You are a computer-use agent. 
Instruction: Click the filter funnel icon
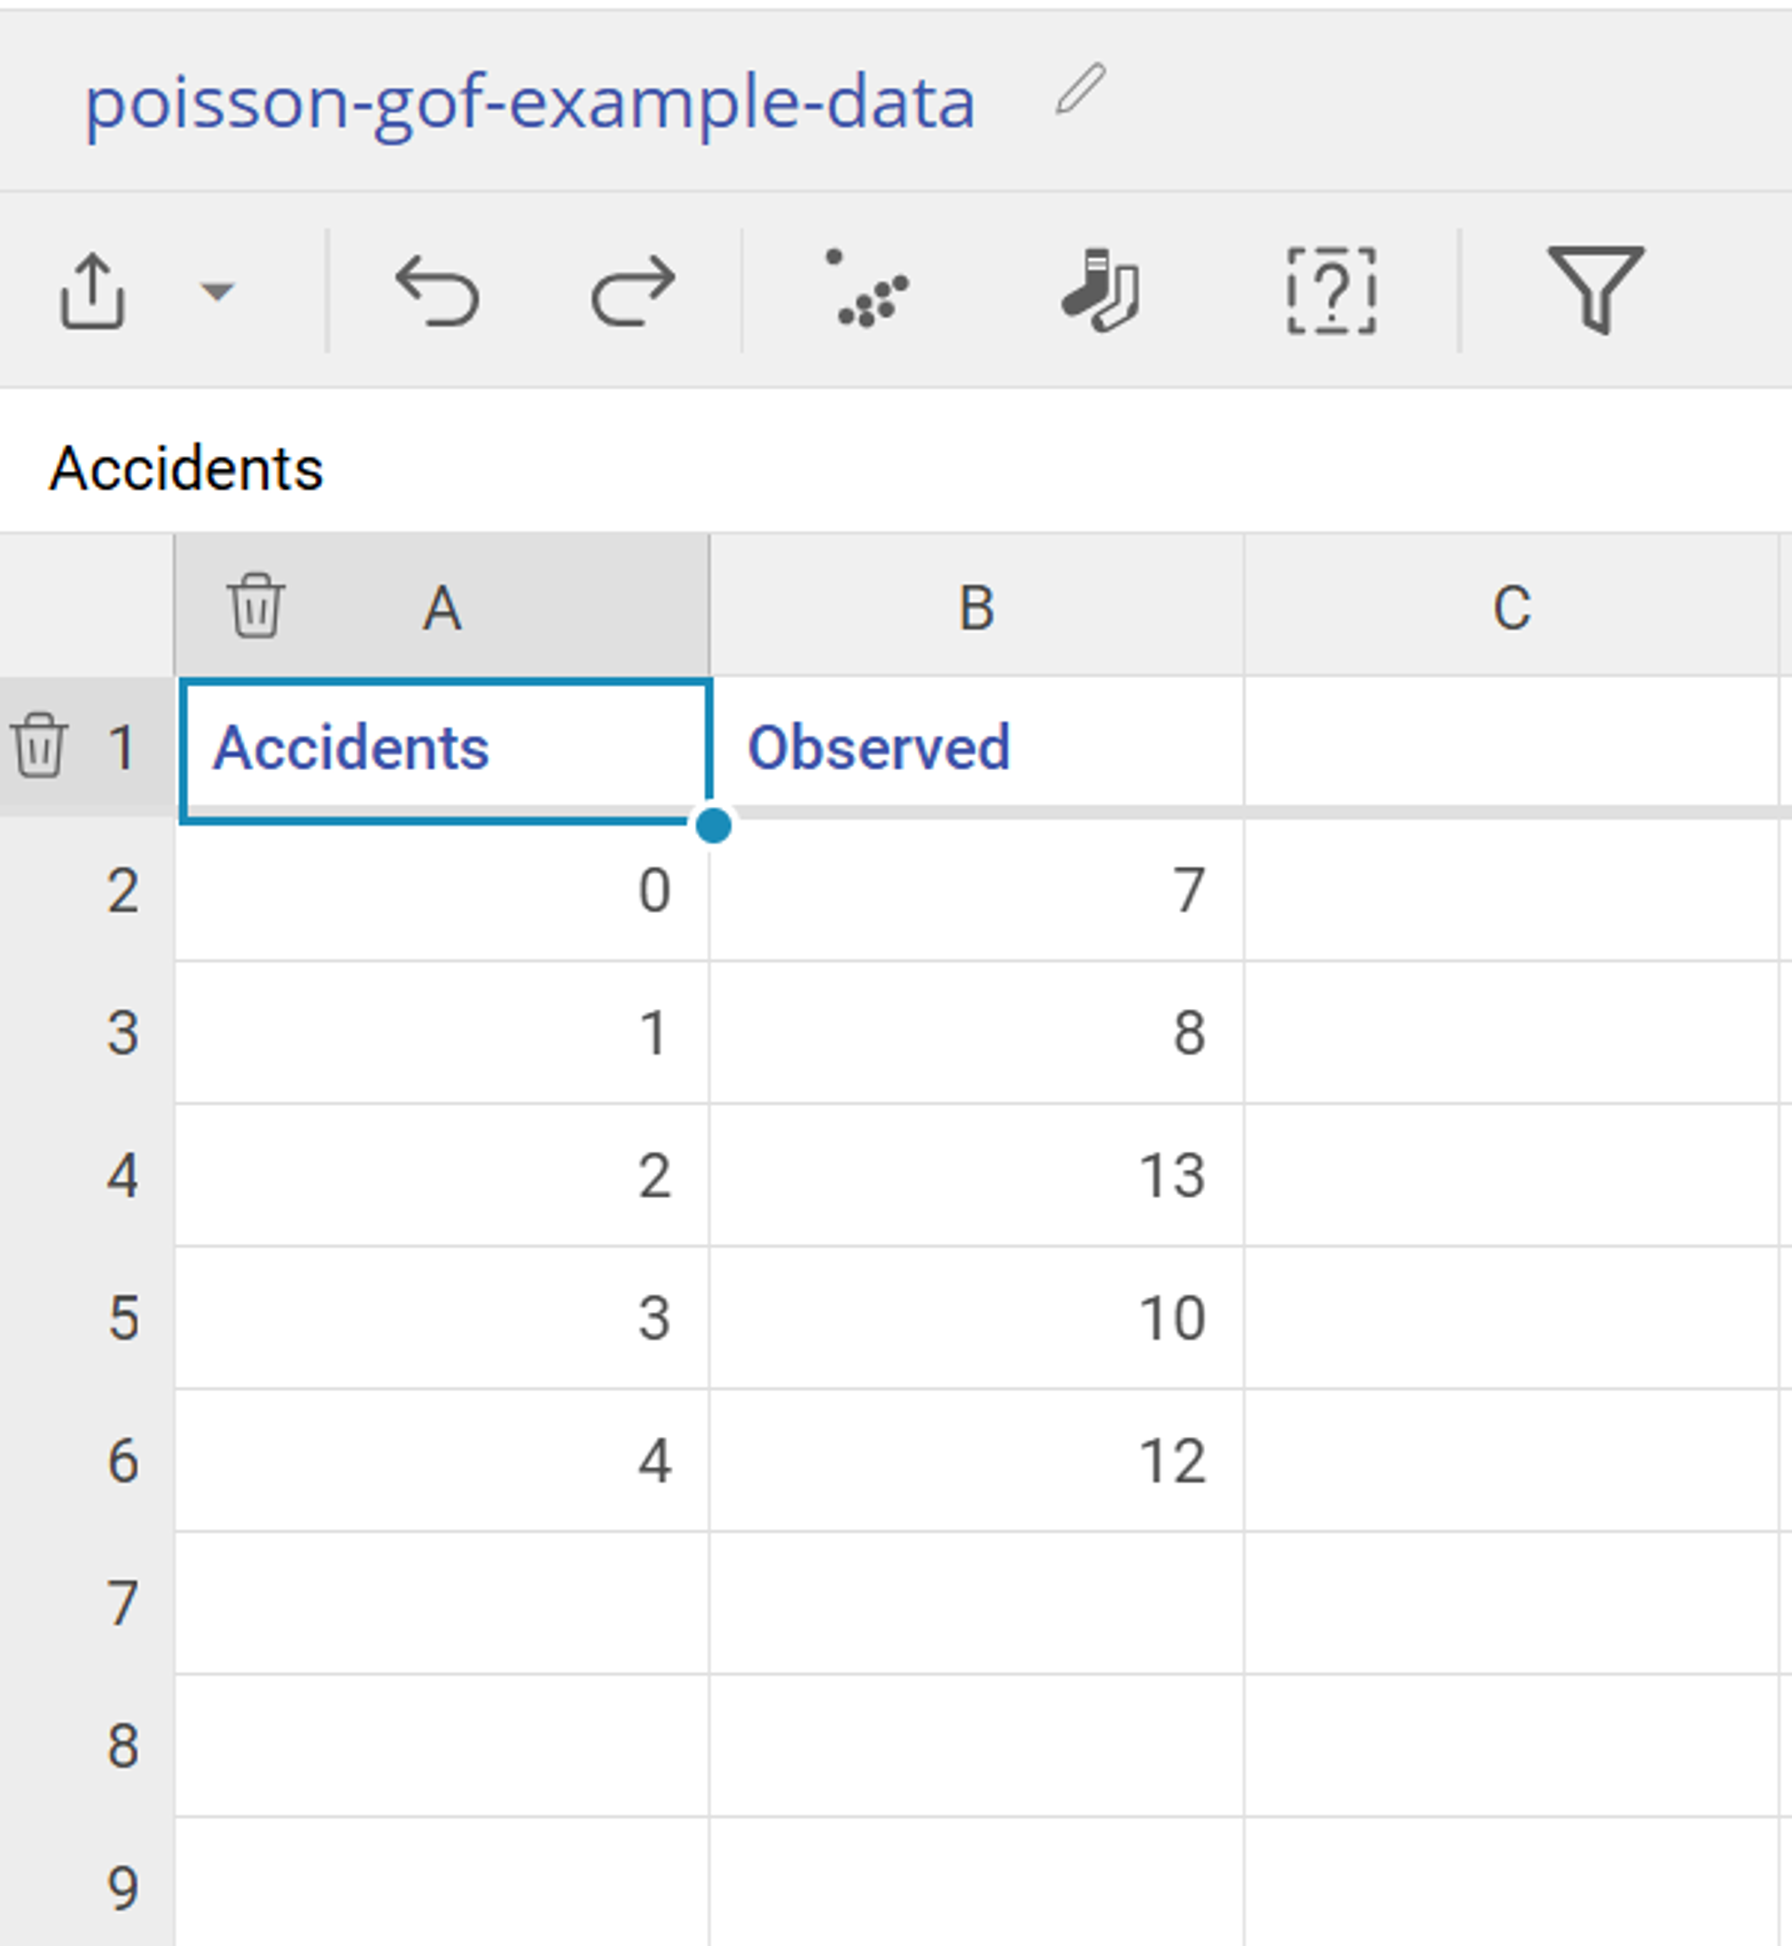point(1597,291)
